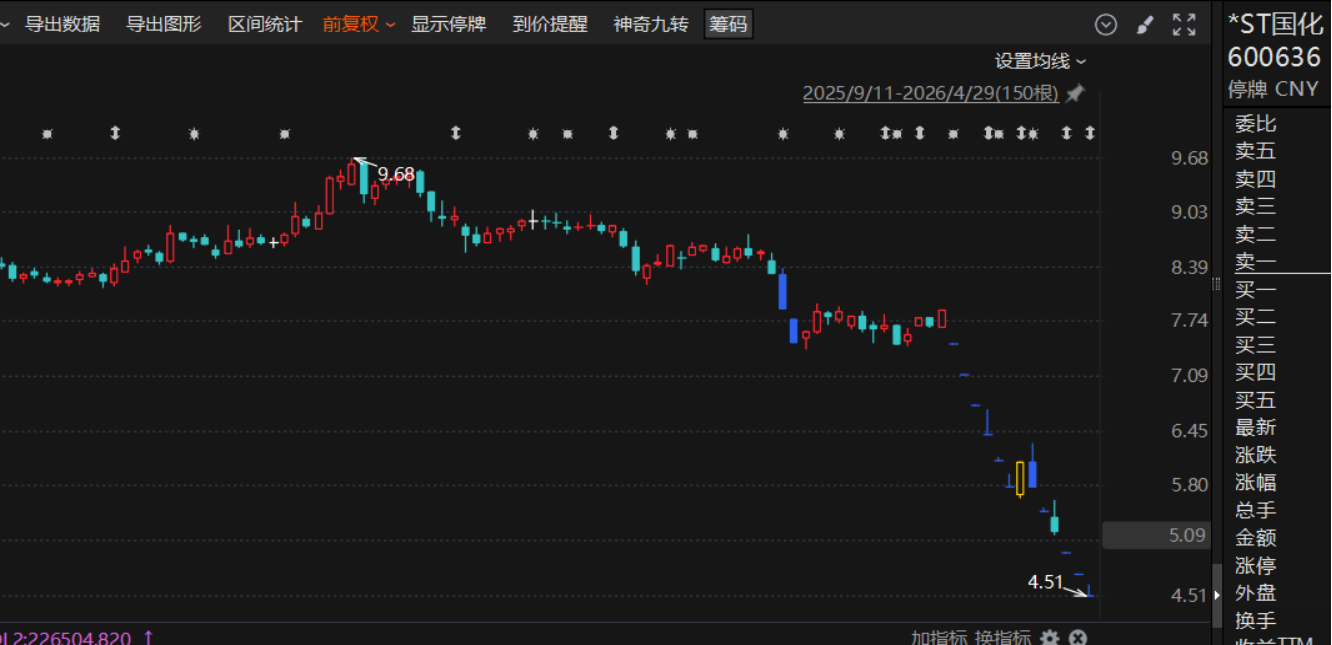Screen dimensions: 1332x645
Task: Click the rightmost up-down arrow event marker
Action: tap(1090, 132)
